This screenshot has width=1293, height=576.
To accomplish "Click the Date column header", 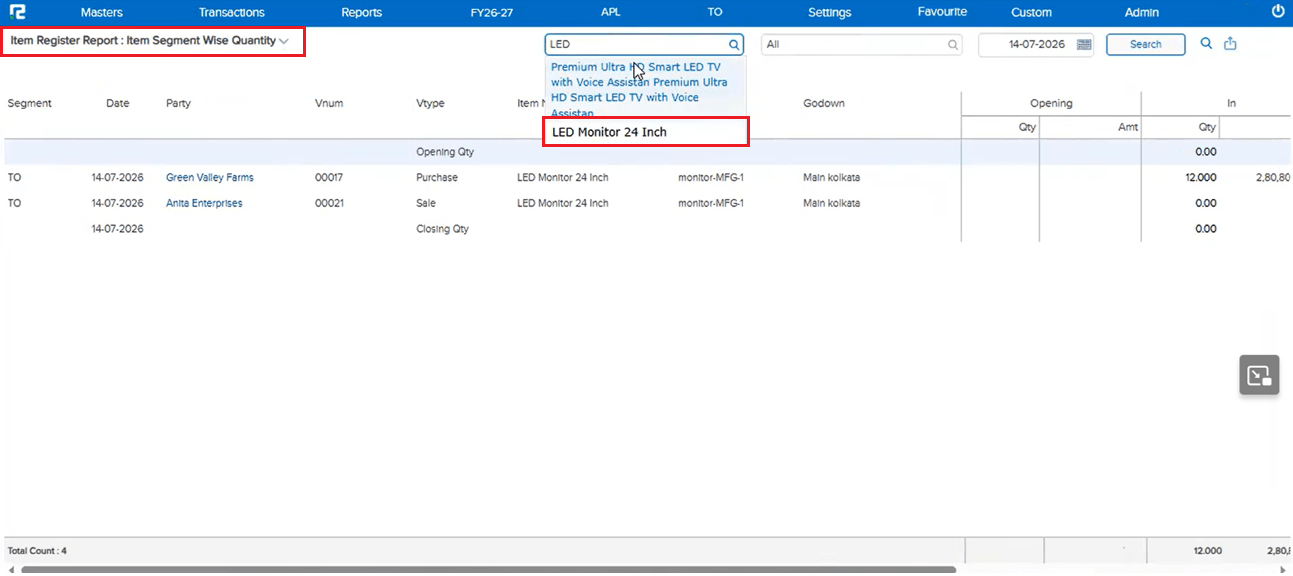I will tap(118, 103).
